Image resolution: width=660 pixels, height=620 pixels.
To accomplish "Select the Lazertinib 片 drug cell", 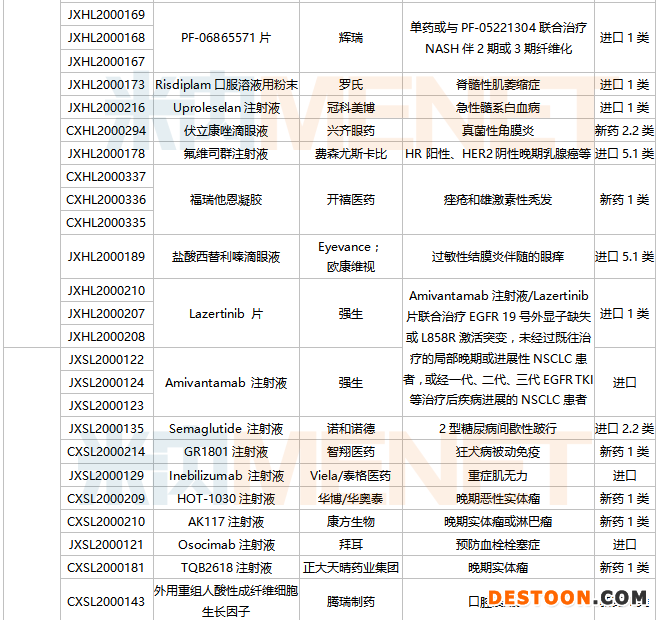I will pyautogui.click(x=226, y=314).
